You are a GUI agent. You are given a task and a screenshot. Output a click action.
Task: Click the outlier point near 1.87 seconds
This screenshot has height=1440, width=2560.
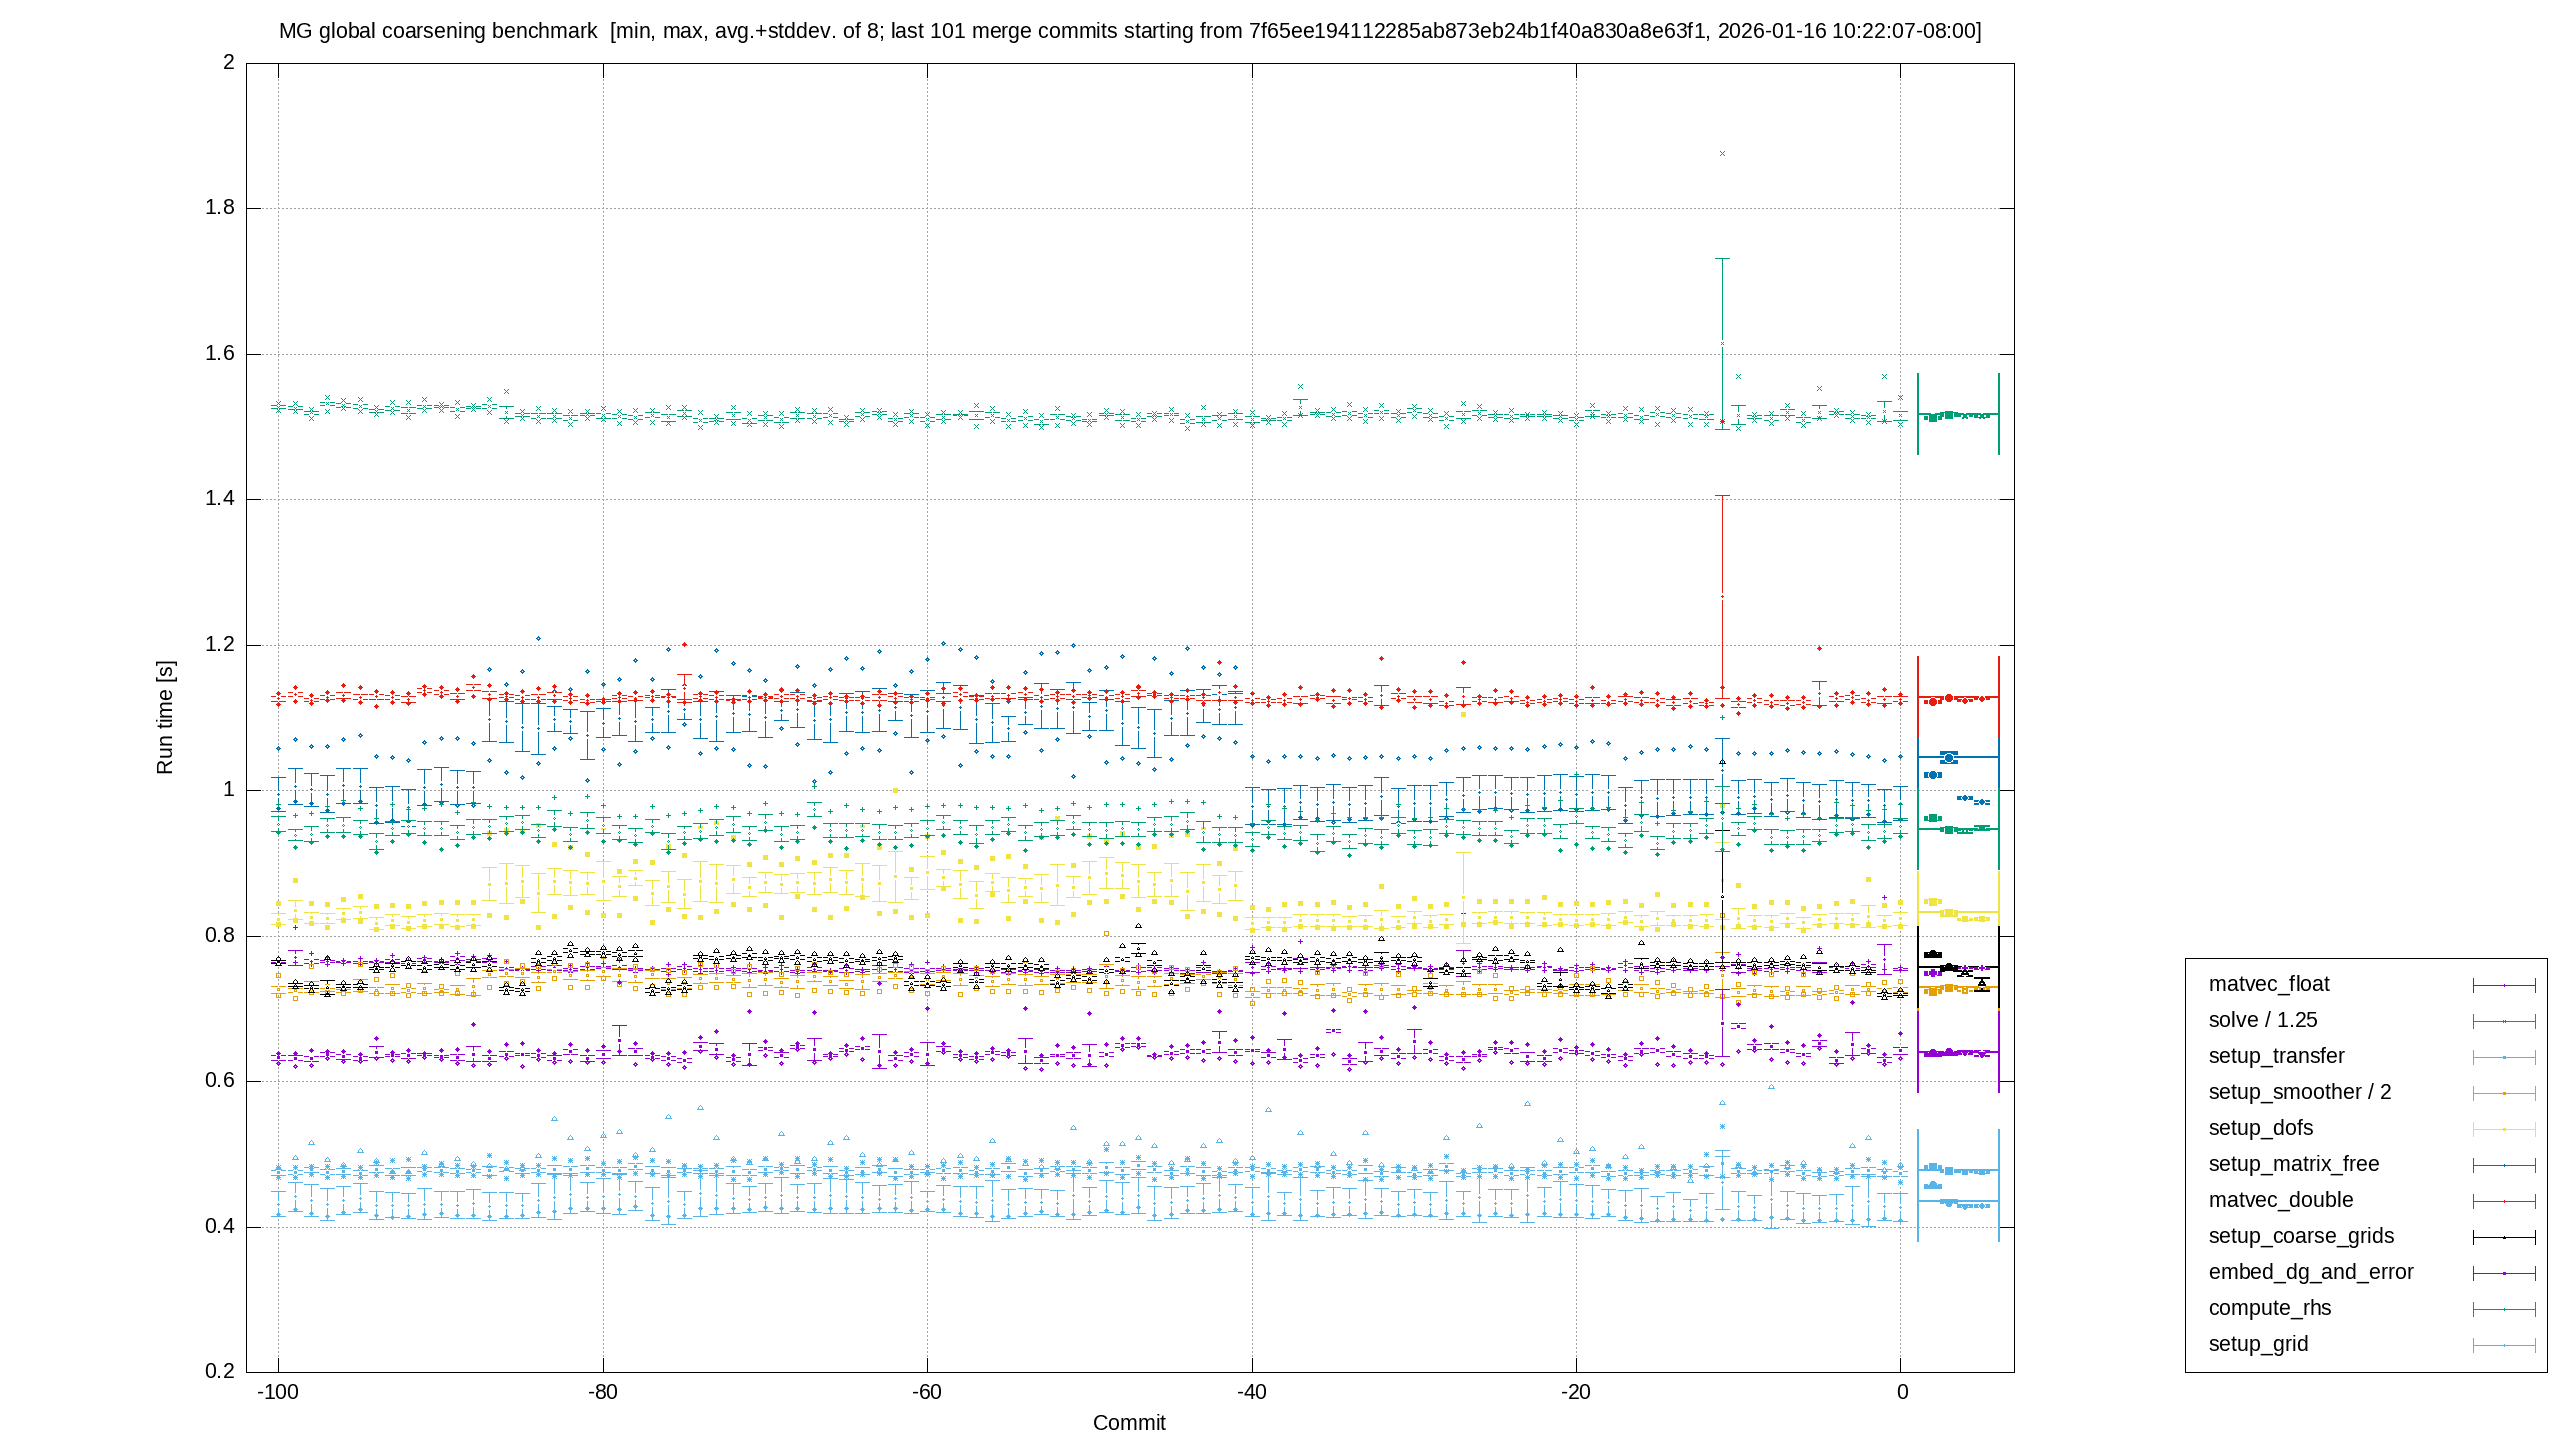click(1722, 154)
